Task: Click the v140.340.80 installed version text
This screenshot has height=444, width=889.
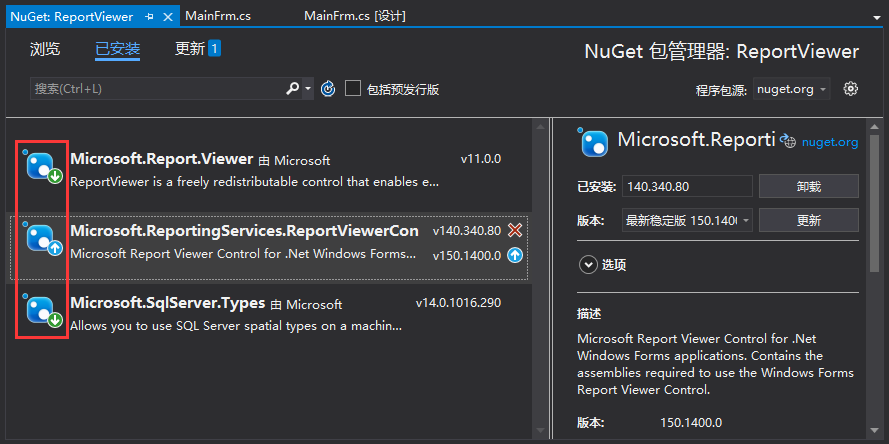Action: pos(467,231)
